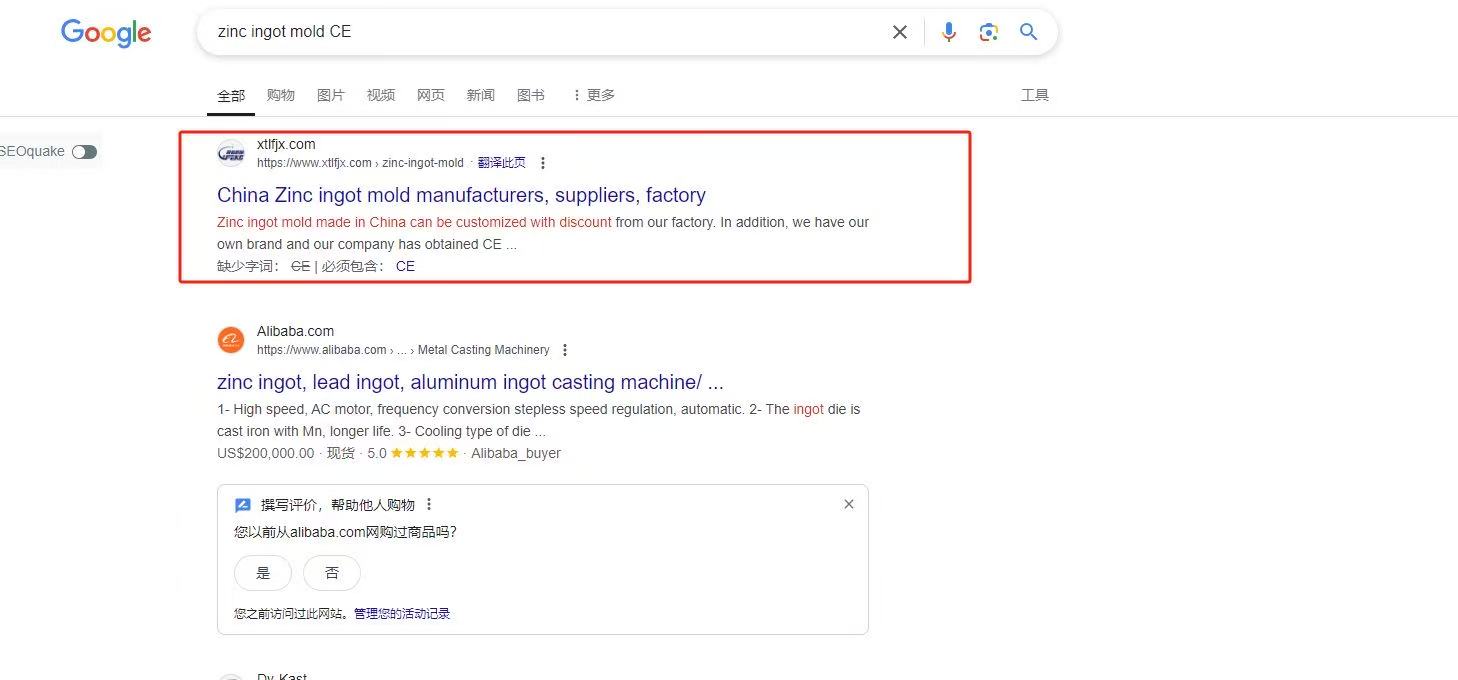Start voice search with microphone icon

[x=949, y=32]
